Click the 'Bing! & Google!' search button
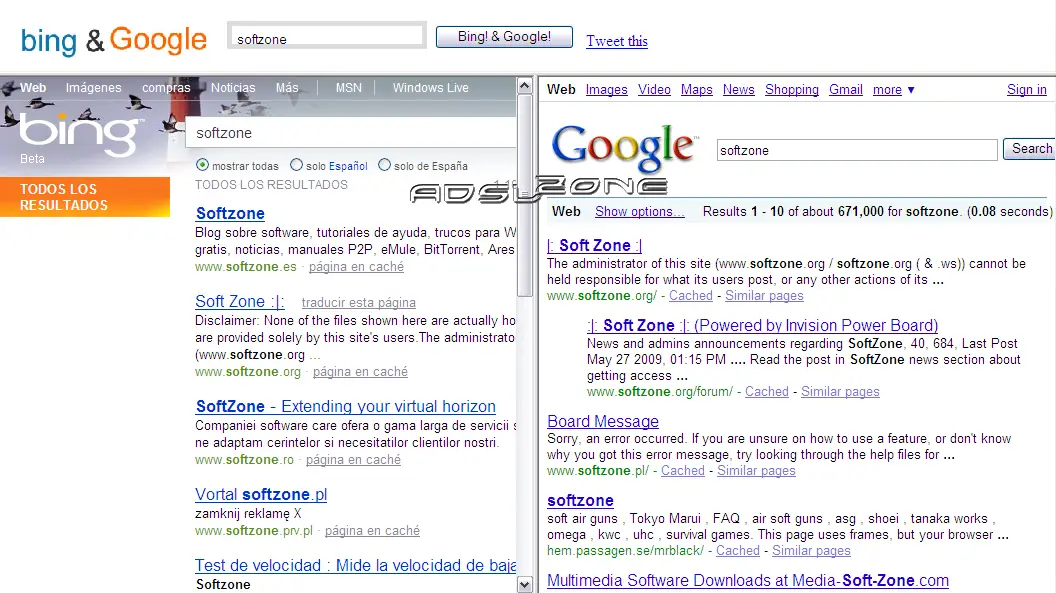This screenshot has height=593, width=1056. (504, 37)
